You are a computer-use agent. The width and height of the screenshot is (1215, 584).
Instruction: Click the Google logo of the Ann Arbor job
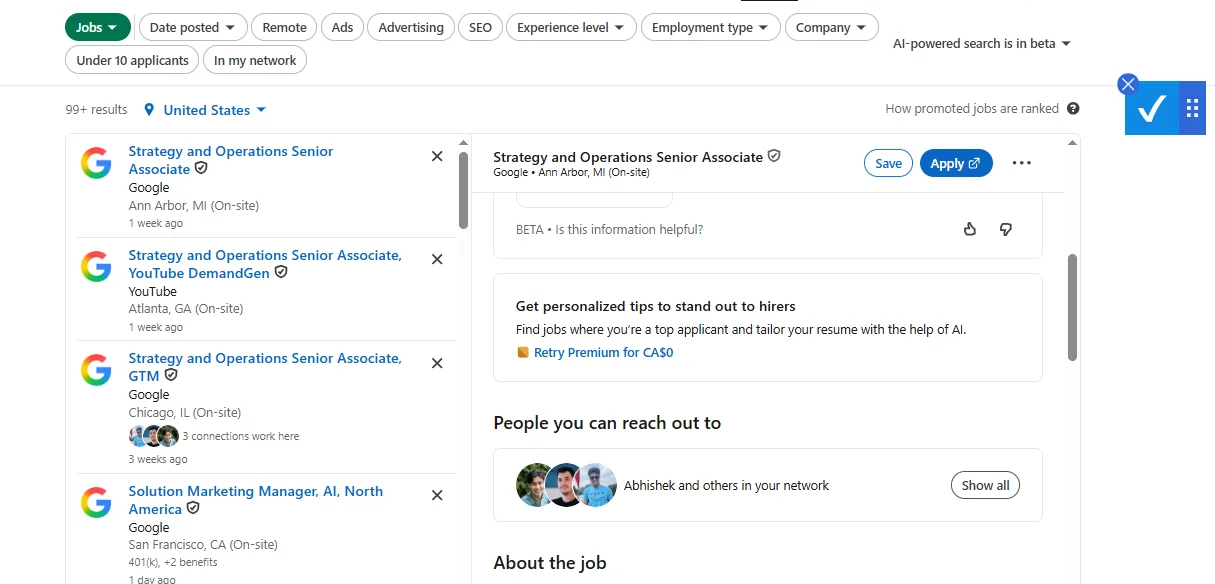(x=96, y=163)
